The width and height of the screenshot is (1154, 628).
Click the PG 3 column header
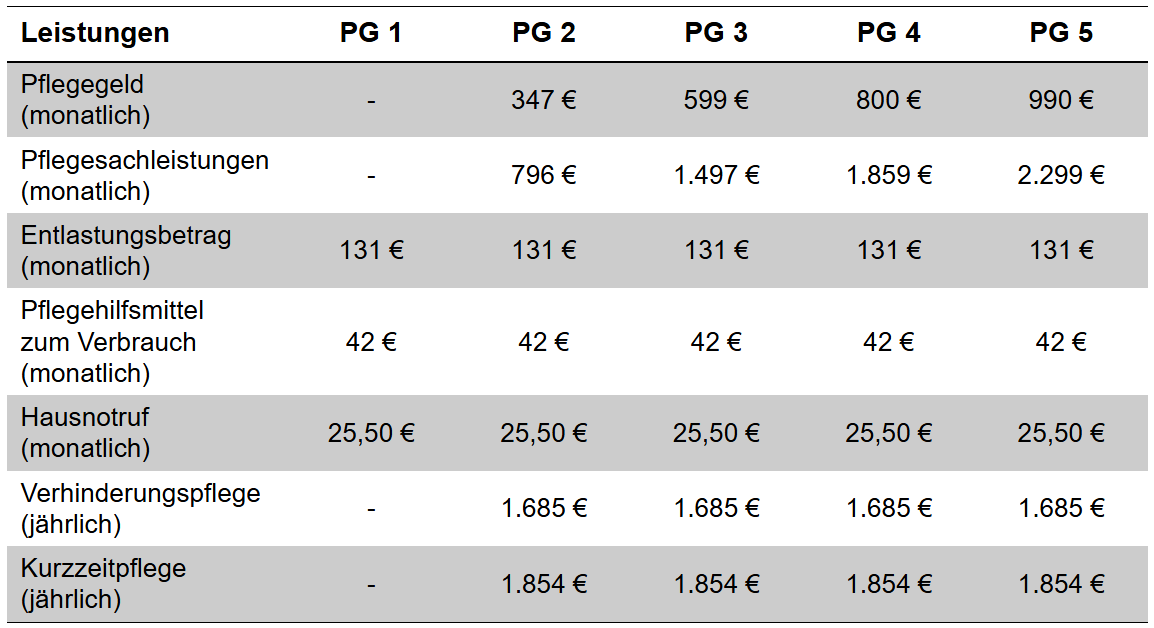tap(716, 33)
